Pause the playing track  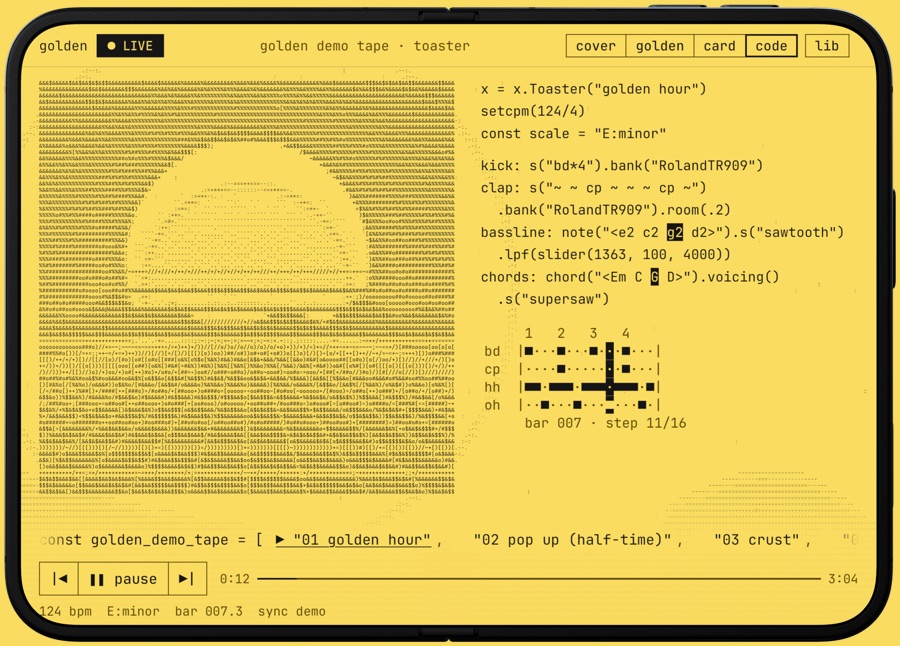pyautogui.click(x=123, y=579)
